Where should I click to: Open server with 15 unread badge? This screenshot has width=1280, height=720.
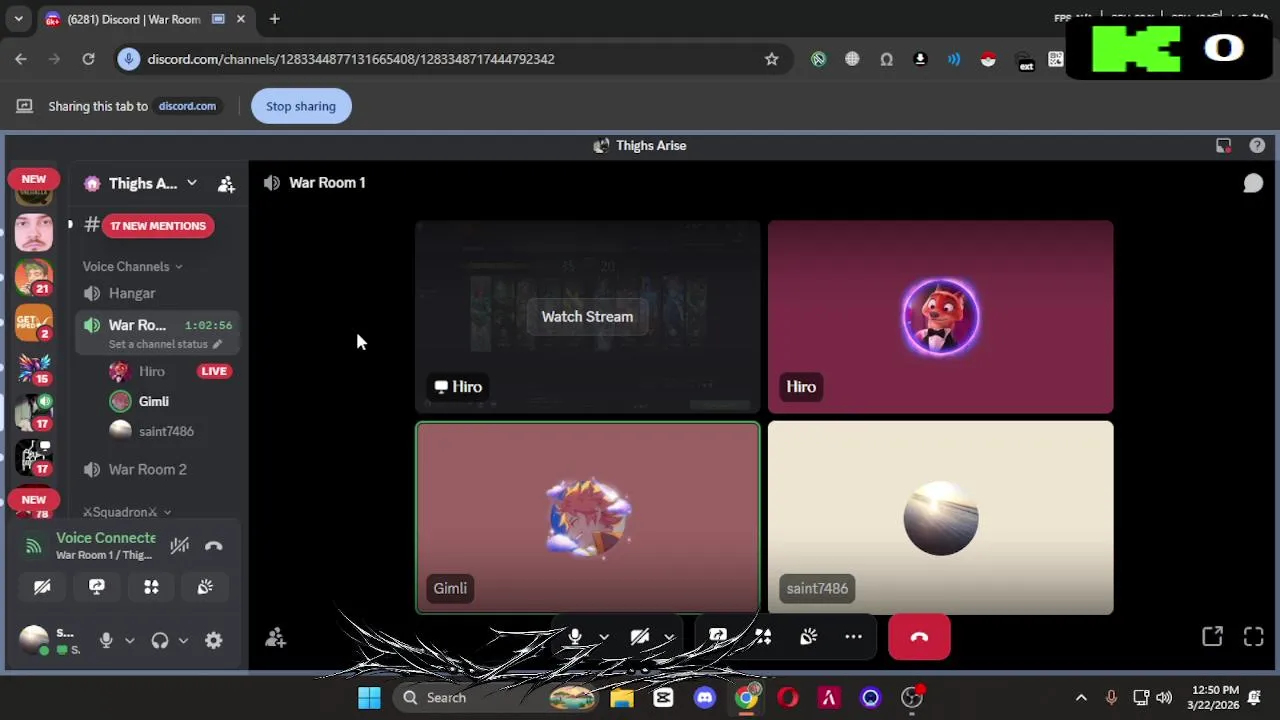[33, 367]
